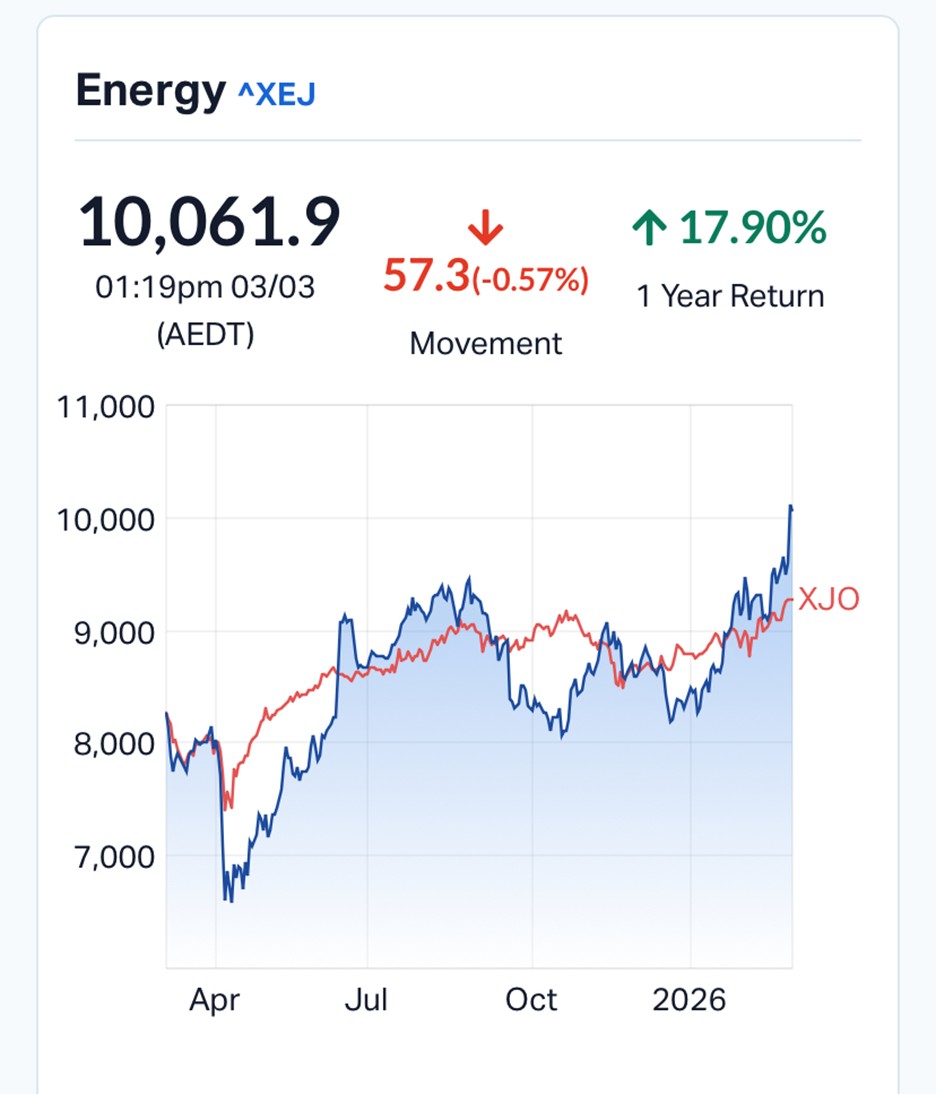Image resolution: width=936 pixels, height=1094 pixels.
Task: Click the red down arrow movement icon
Action: [486, 231]
